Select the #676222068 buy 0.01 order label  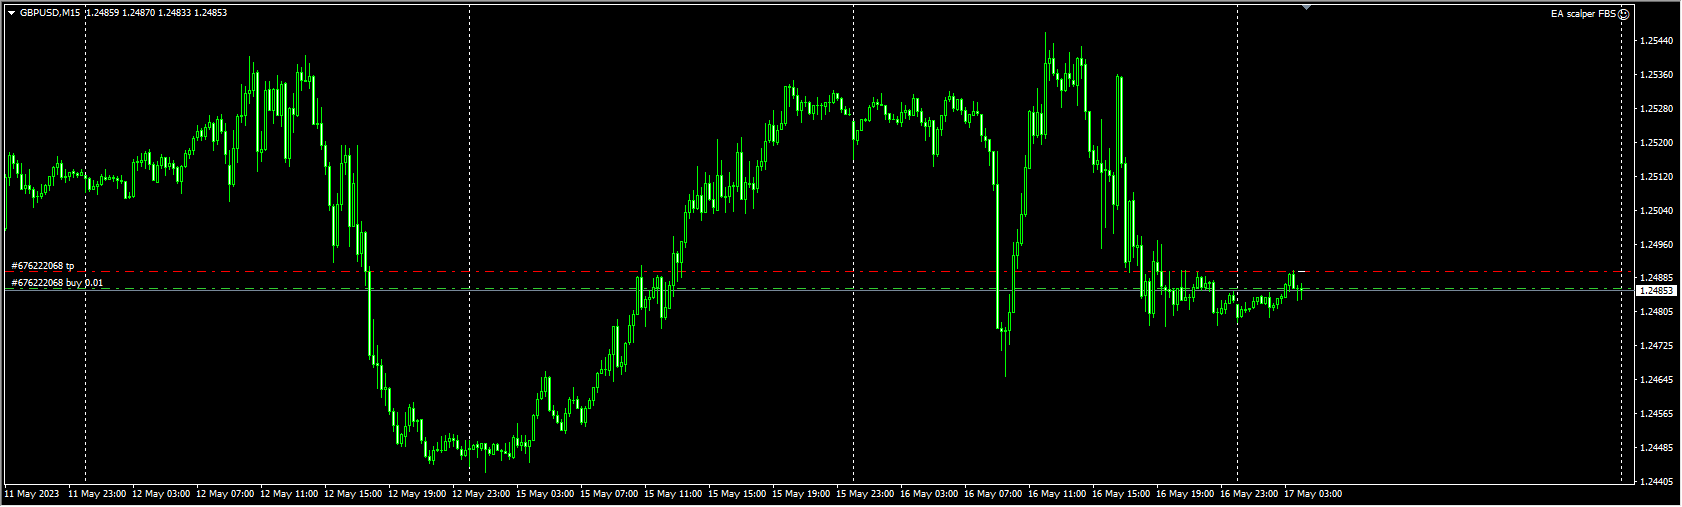(x=57, y=283)
